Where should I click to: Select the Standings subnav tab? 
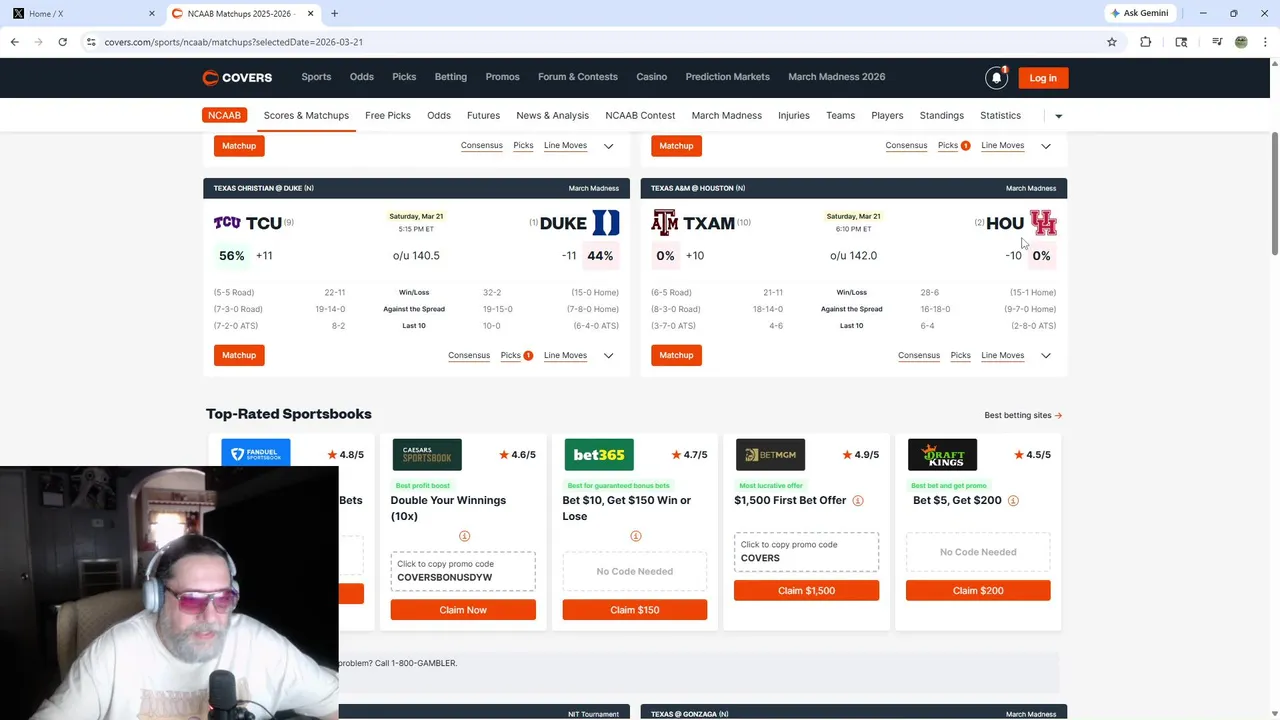coord(942,116)
